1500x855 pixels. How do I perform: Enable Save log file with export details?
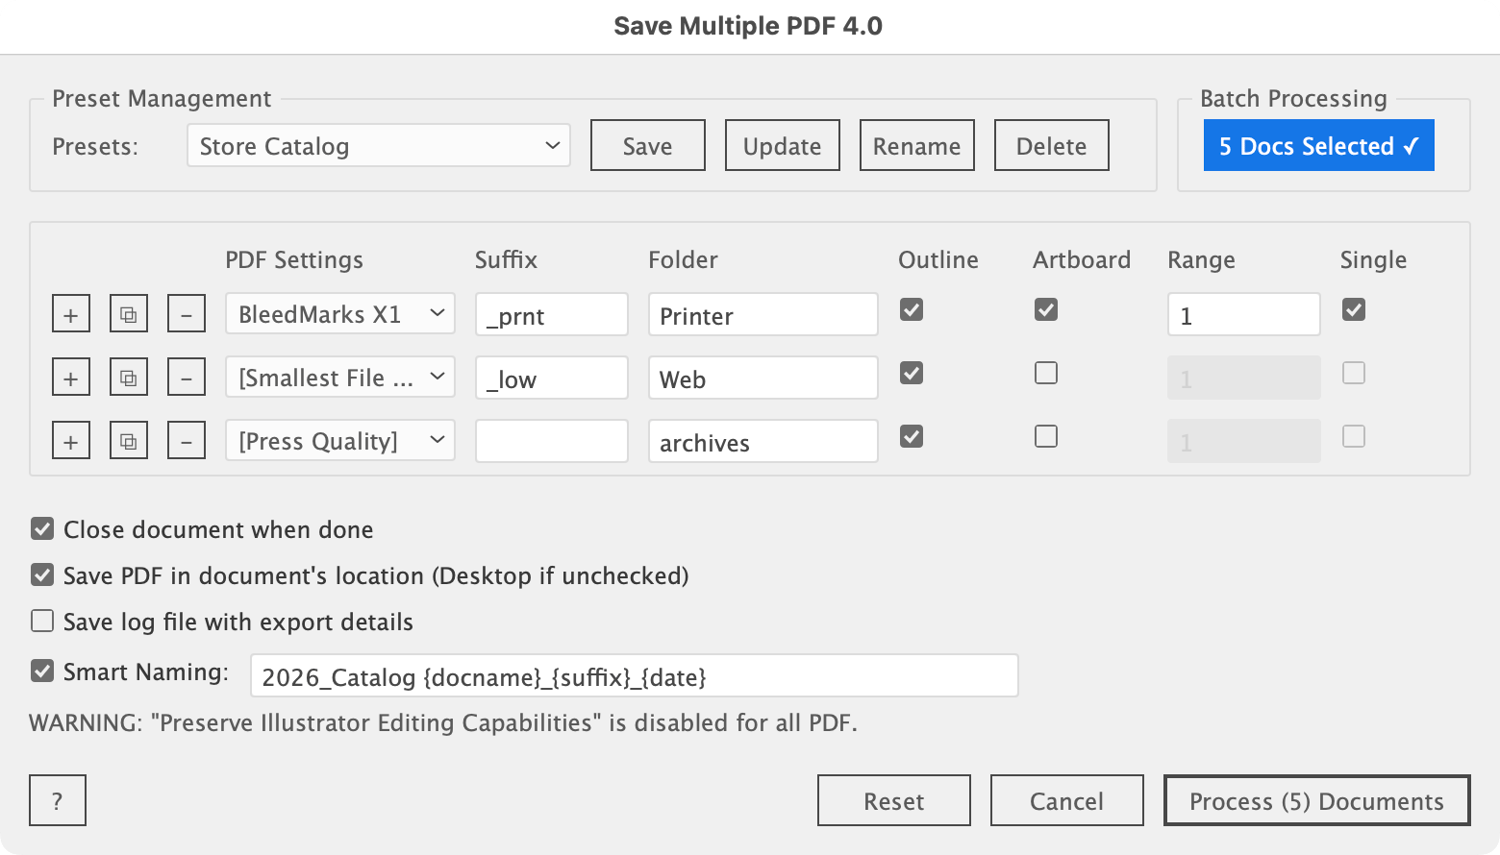tap(42, 621)
